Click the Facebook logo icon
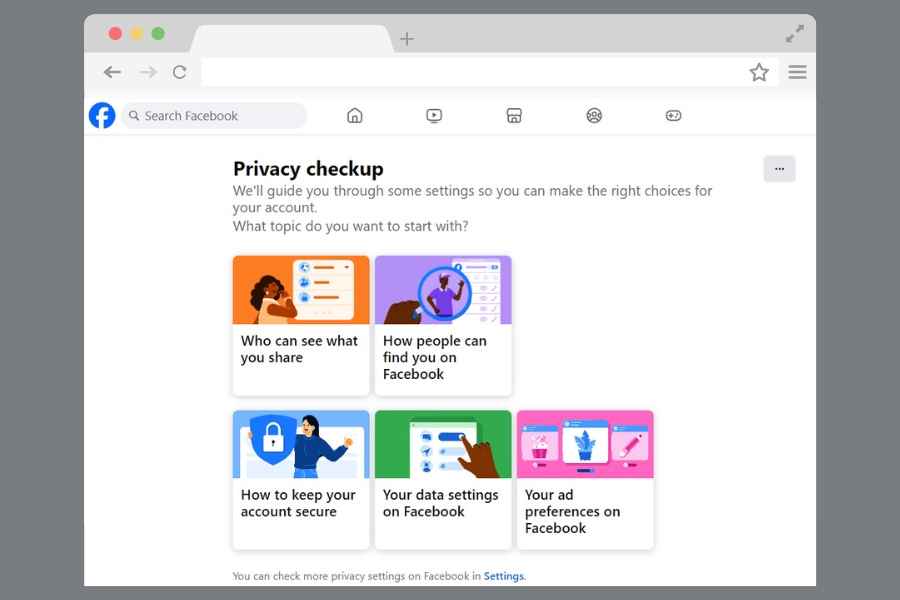 [101, 115]
